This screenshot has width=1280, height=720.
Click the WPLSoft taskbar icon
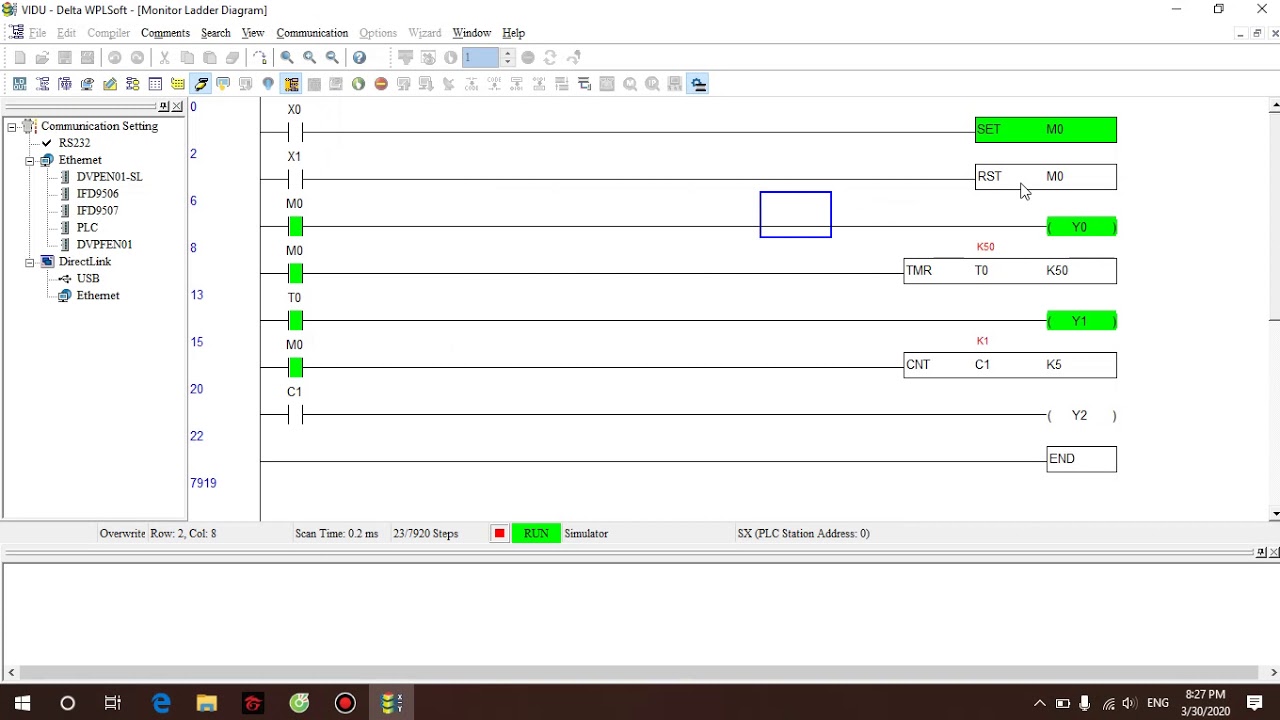pos(391,703)
